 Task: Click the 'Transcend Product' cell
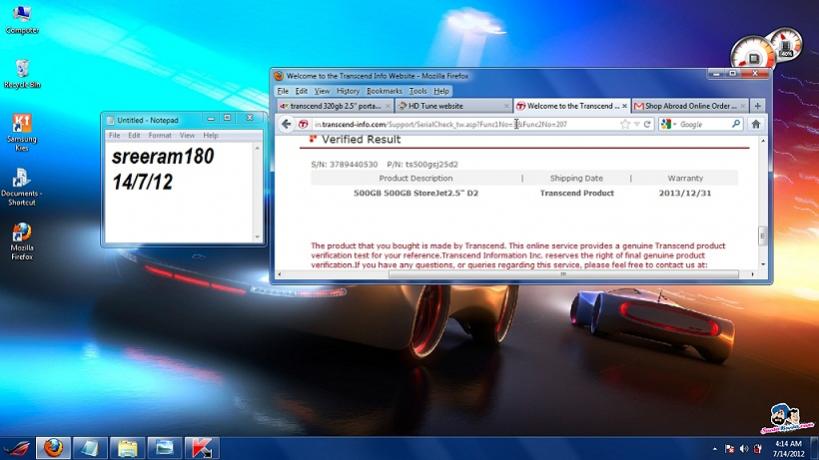(x=577, y=193)
